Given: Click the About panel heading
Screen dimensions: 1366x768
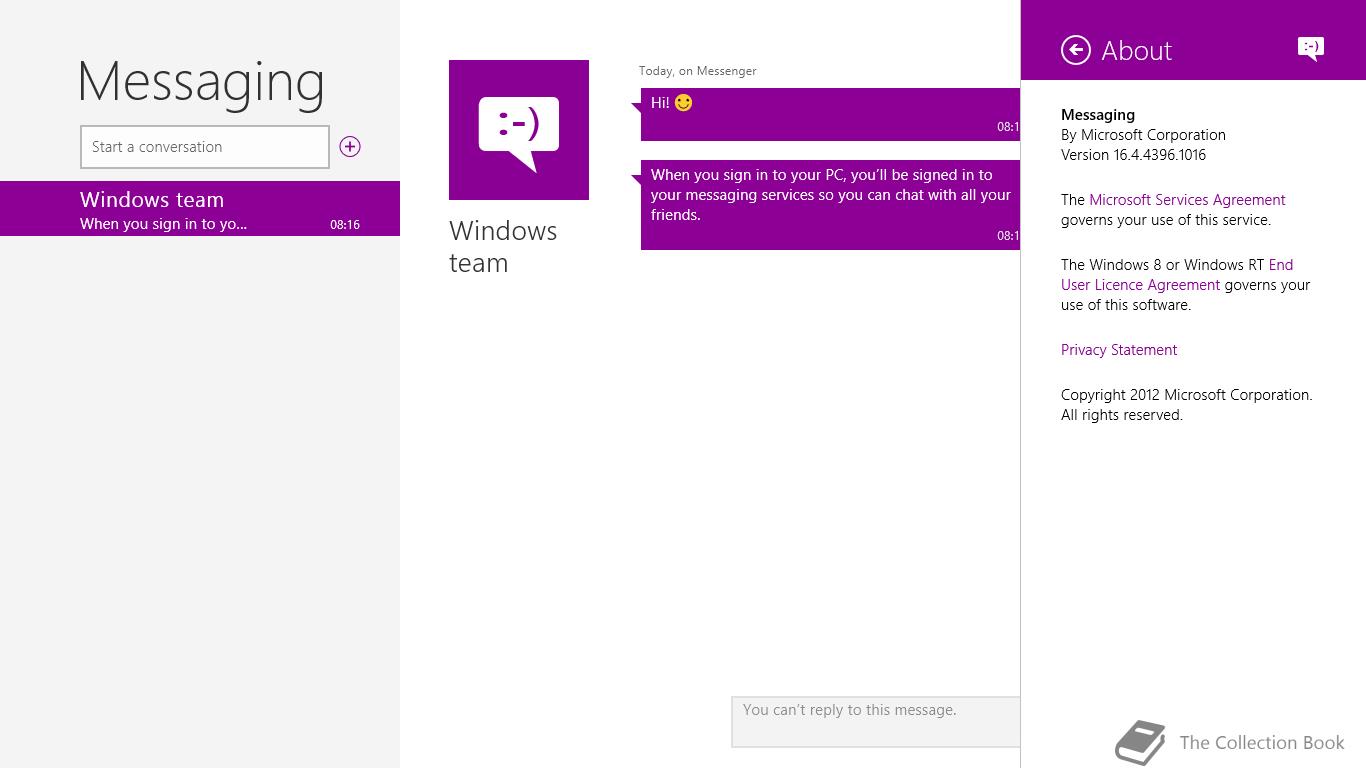Looking at the screenshot, I should click(1137, 50).
